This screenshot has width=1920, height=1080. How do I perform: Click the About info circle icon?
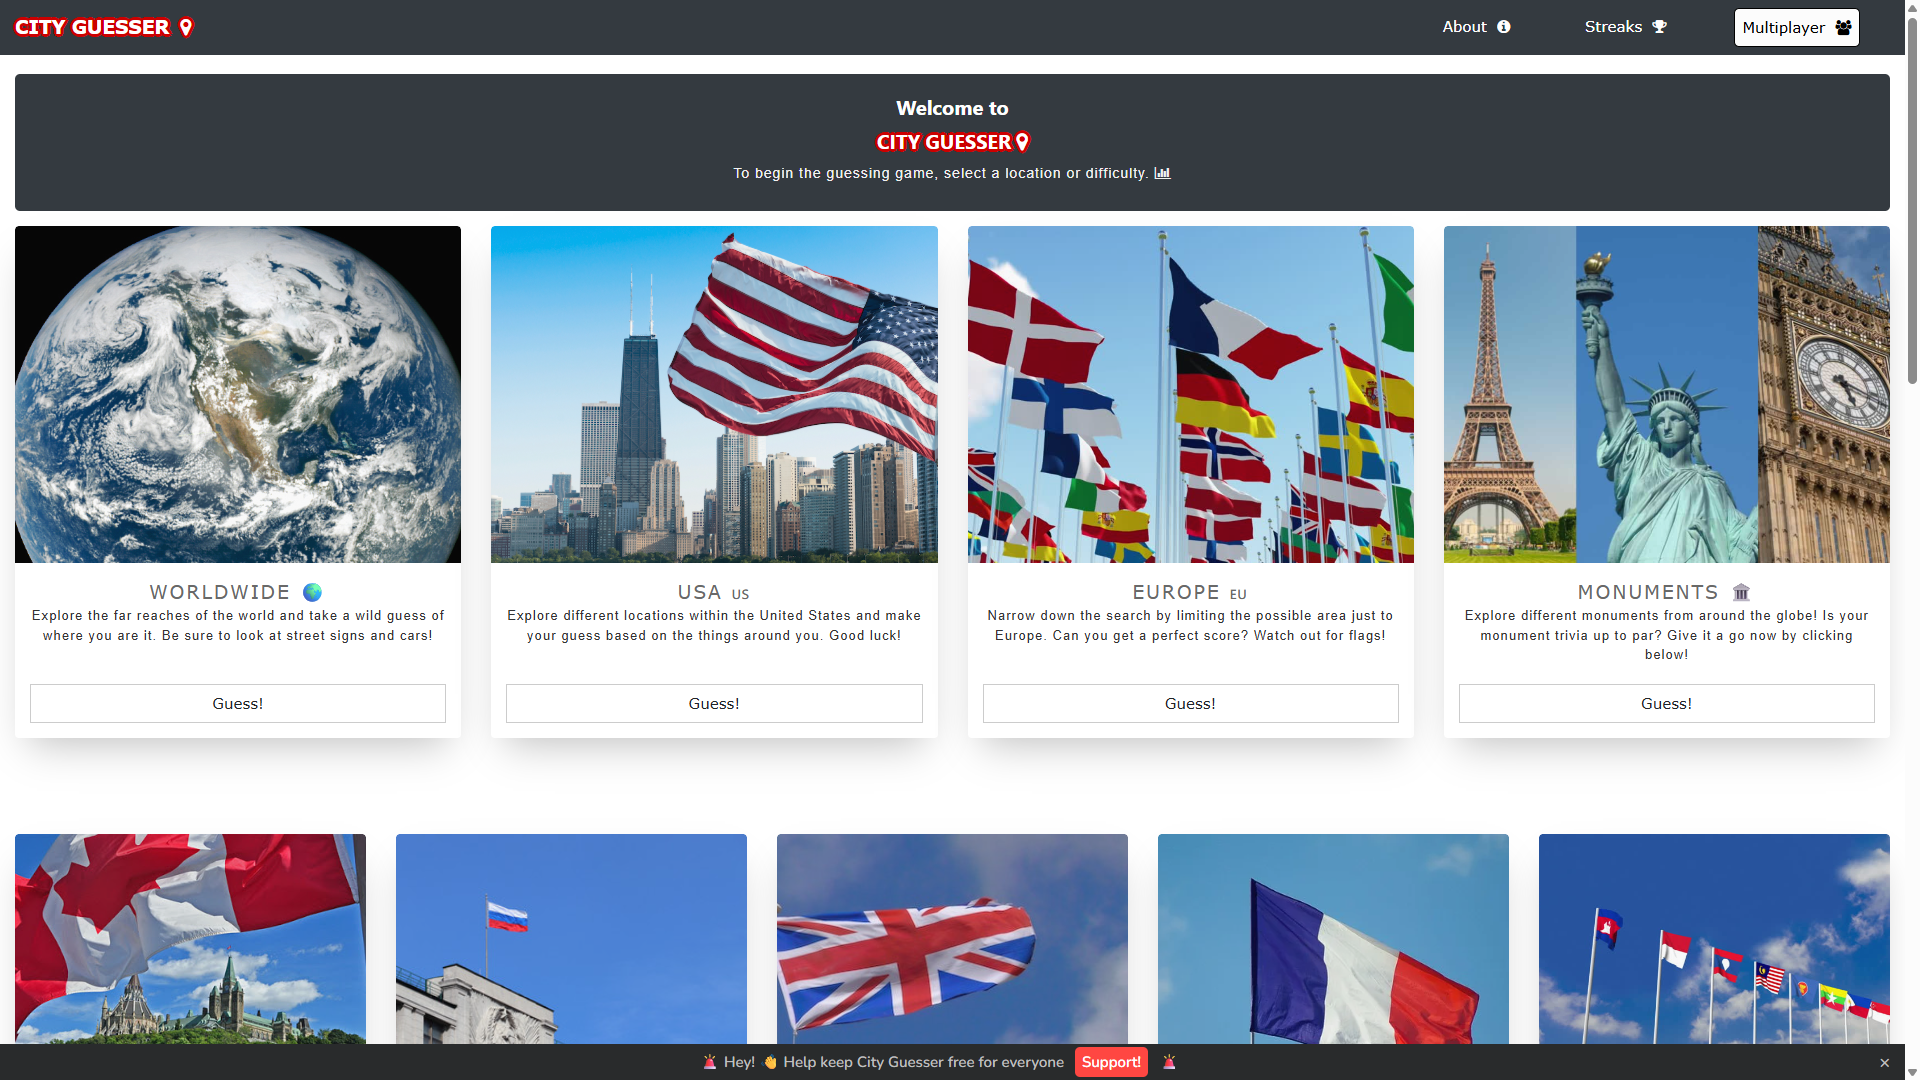coord(1503,27)
